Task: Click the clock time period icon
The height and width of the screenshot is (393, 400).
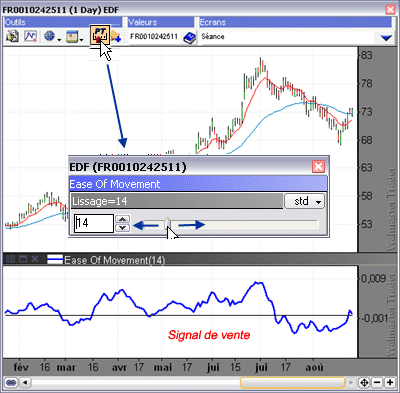Action: click(50, 36)
